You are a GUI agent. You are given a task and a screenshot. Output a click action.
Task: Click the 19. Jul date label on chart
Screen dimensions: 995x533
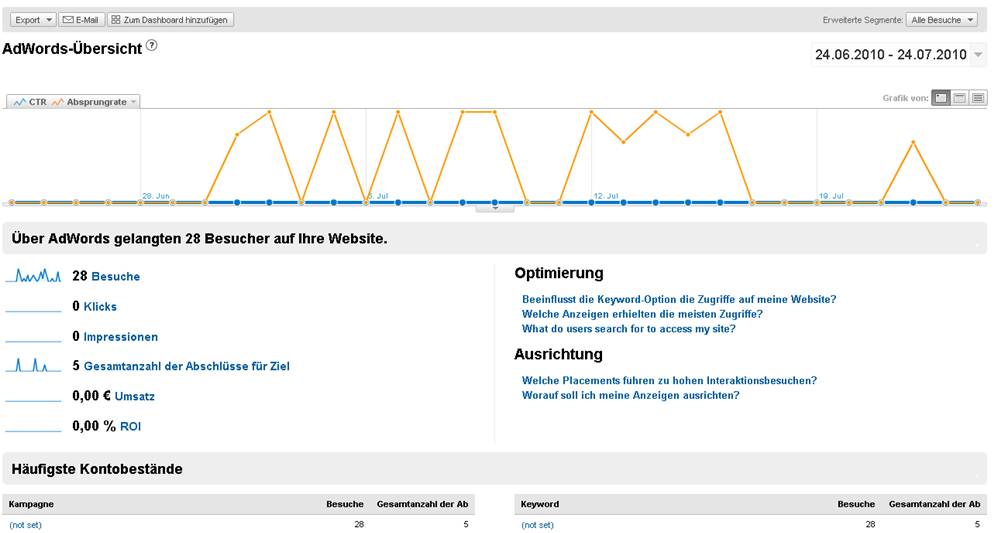coord(831,196)
